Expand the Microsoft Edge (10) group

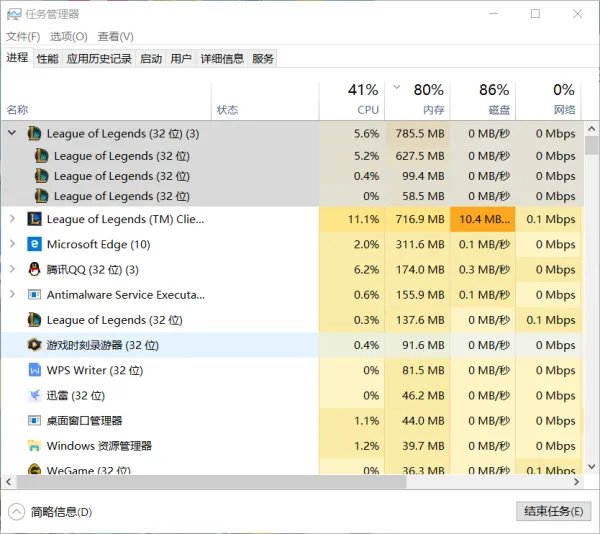(12, 244)
